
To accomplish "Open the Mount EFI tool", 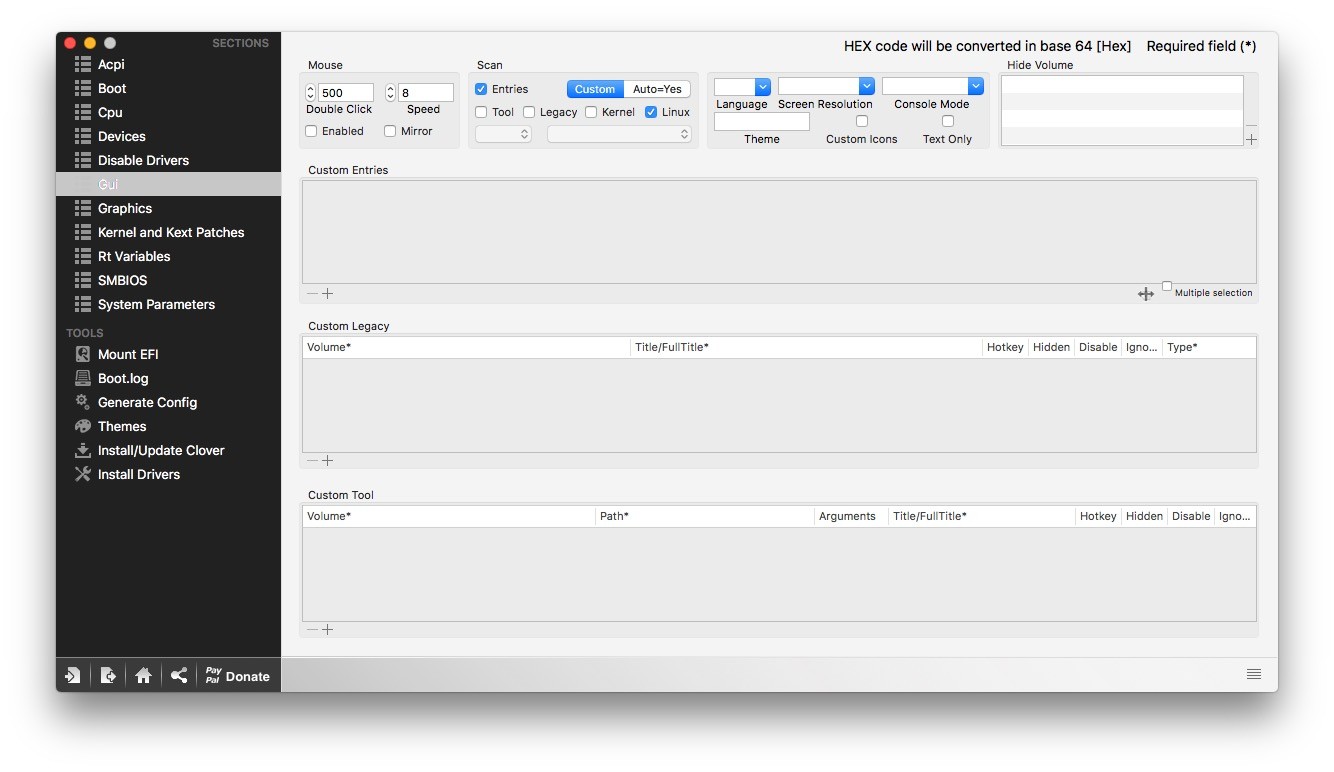I will pos(127,354).
